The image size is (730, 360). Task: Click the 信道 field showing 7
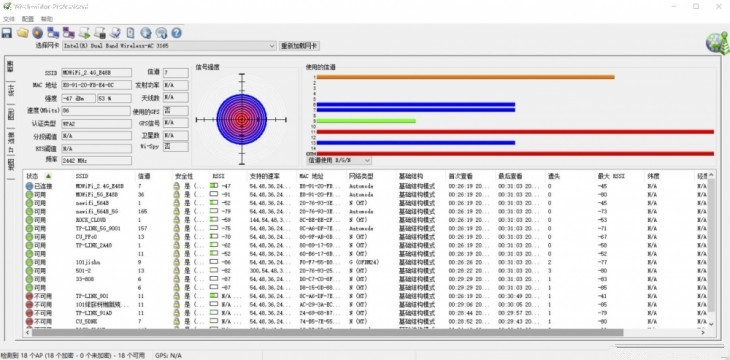(176, 73)
